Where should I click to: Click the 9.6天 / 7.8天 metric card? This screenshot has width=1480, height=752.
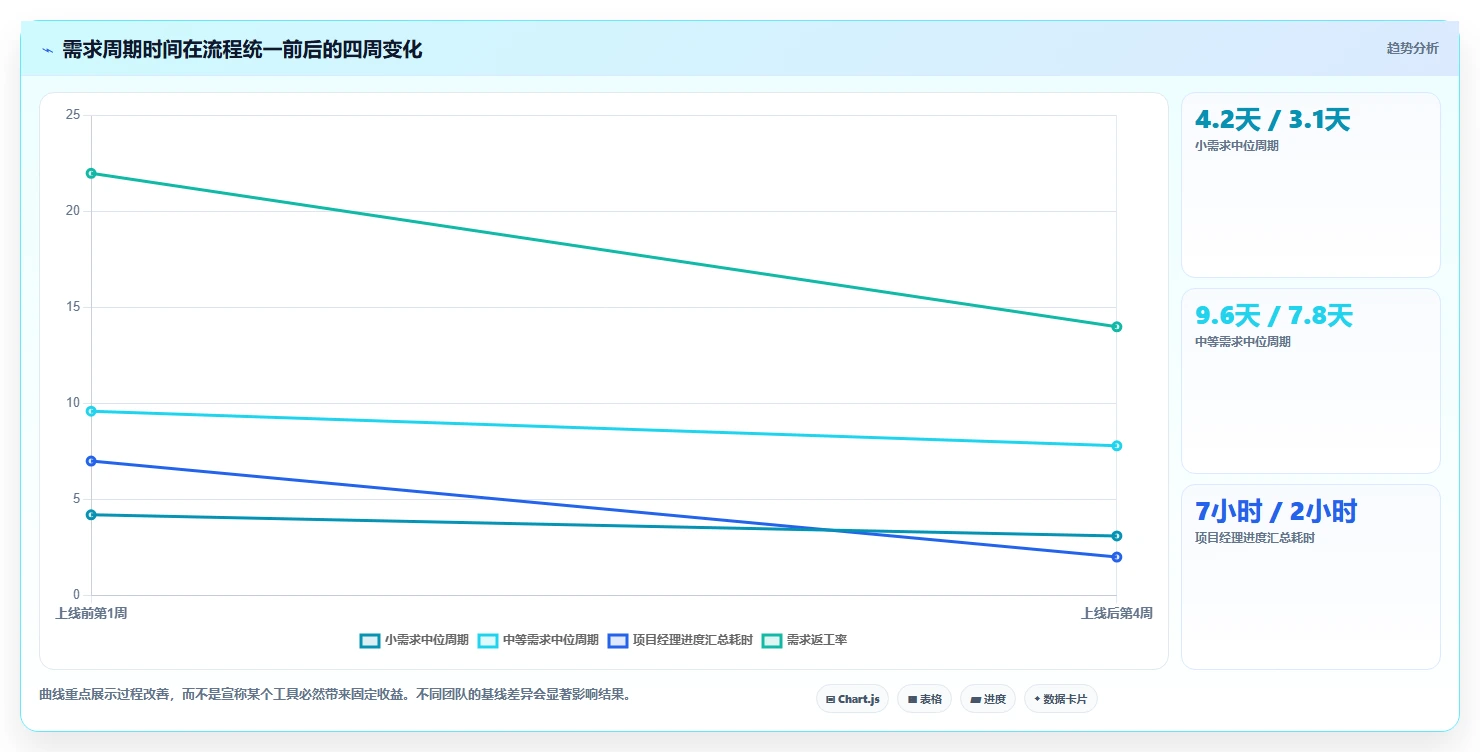(x=1311, y=381)
